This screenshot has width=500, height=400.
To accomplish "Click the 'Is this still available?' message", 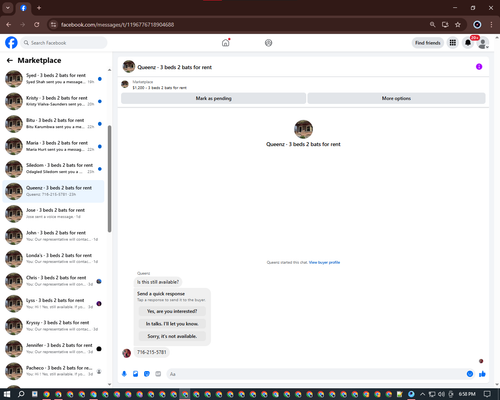I will pyautogui.click(x=158, y=282).
